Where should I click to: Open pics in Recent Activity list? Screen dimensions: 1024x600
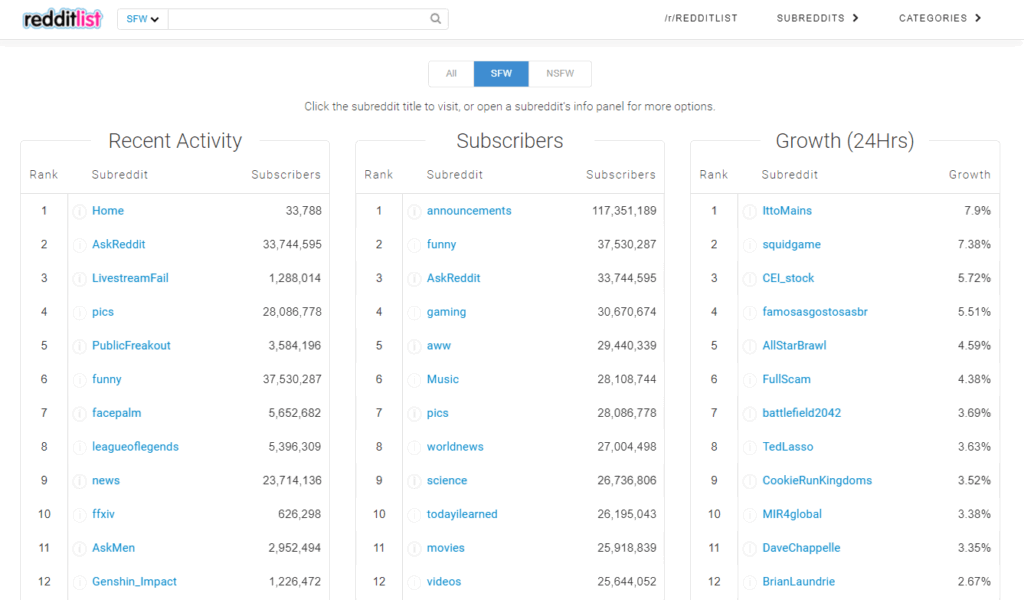tap(103, 312)
